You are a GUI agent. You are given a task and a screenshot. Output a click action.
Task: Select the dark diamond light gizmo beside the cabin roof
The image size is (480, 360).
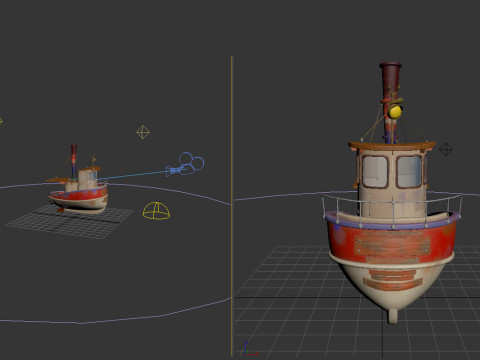(x=446, y=149)
